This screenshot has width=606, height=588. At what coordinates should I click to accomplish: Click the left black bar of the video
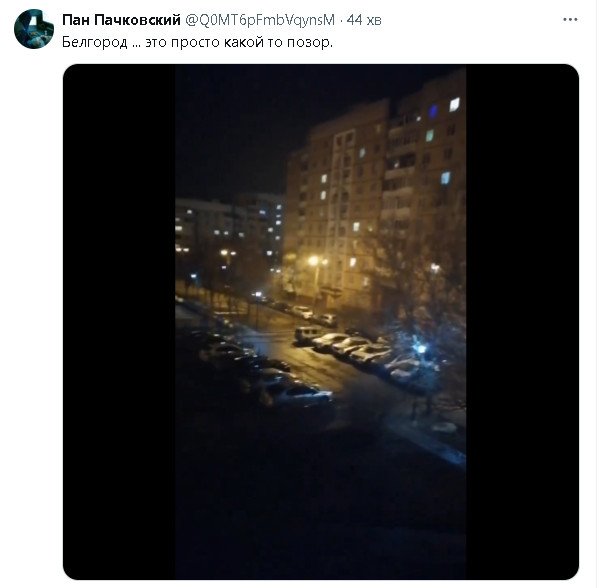[119, 322]
